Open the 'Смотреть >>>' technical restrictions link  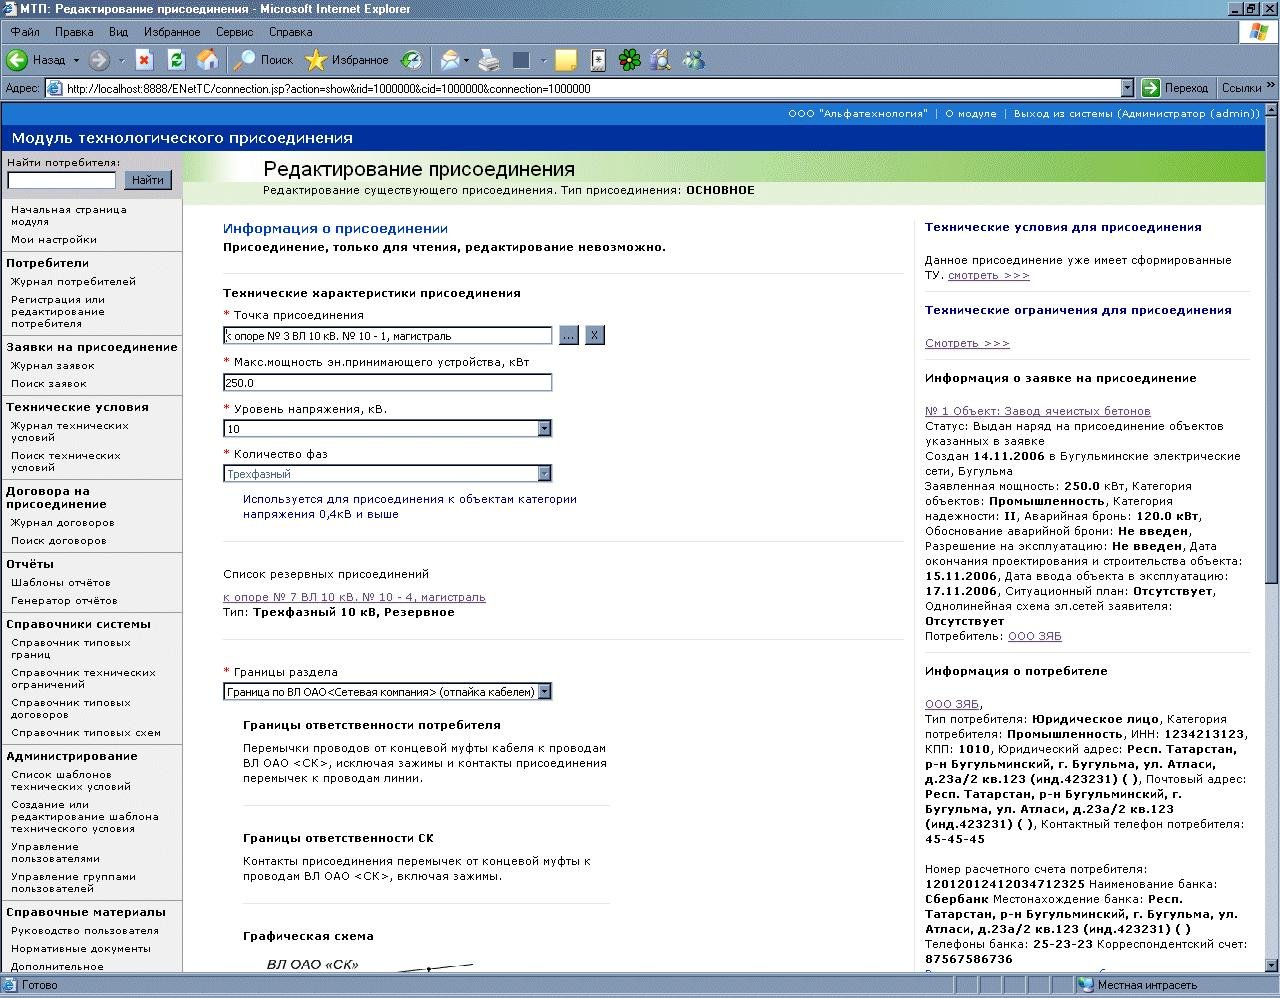tap(967, 343)
